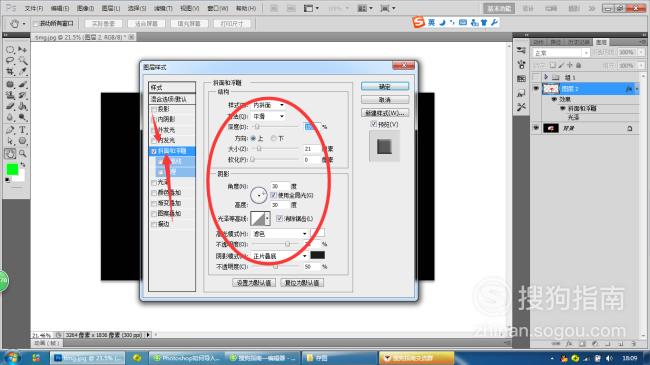Select the Eraser tool
650x365 pixels.
[10, 106]
